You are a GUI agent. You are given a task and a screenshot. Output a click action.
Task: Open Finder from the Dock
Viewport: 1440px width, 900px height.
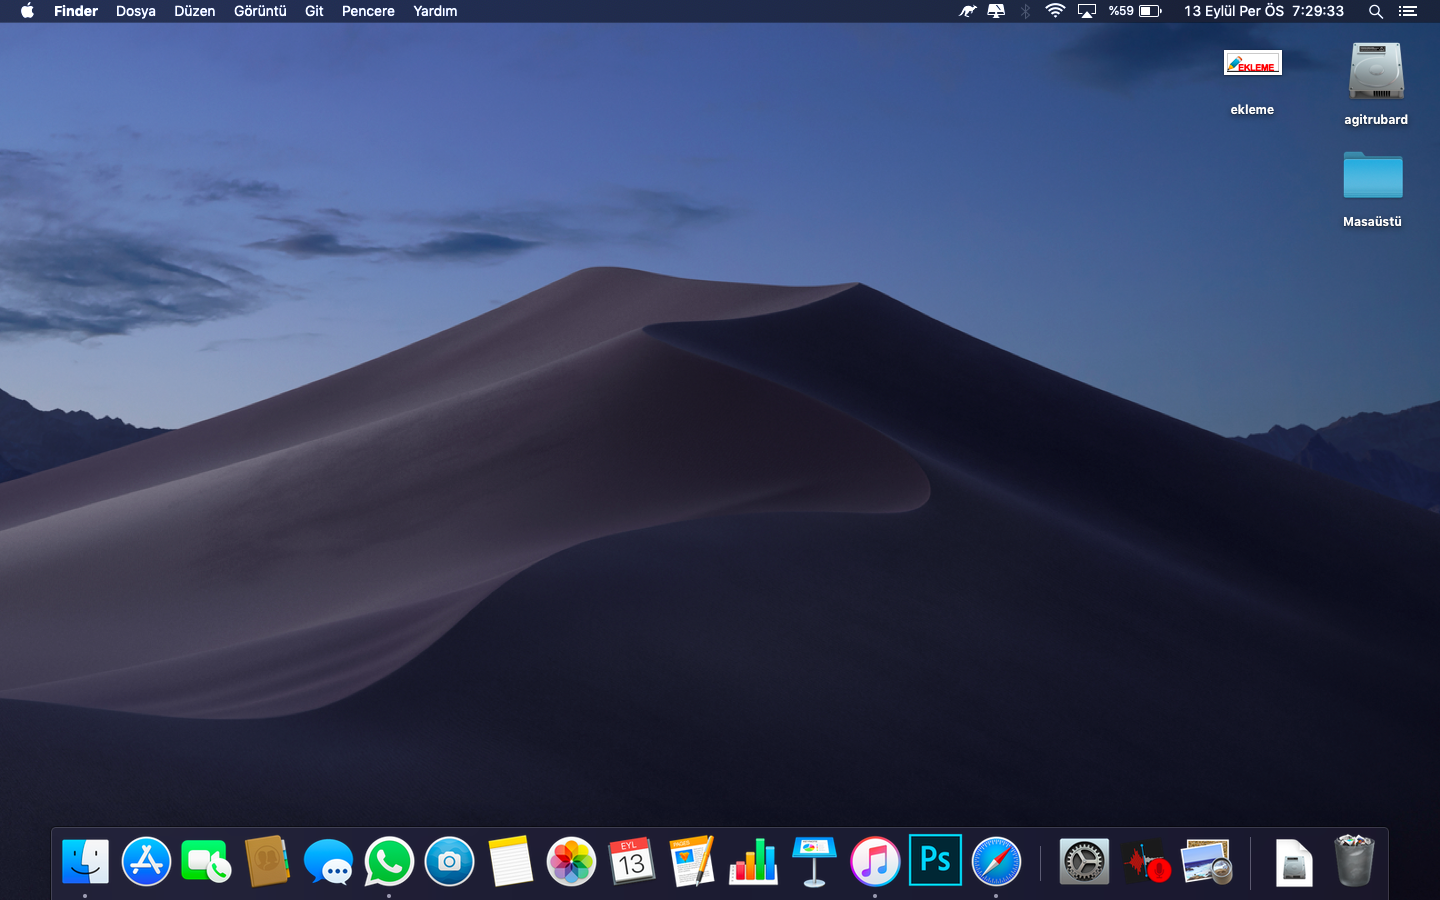(x=85, y=861)
